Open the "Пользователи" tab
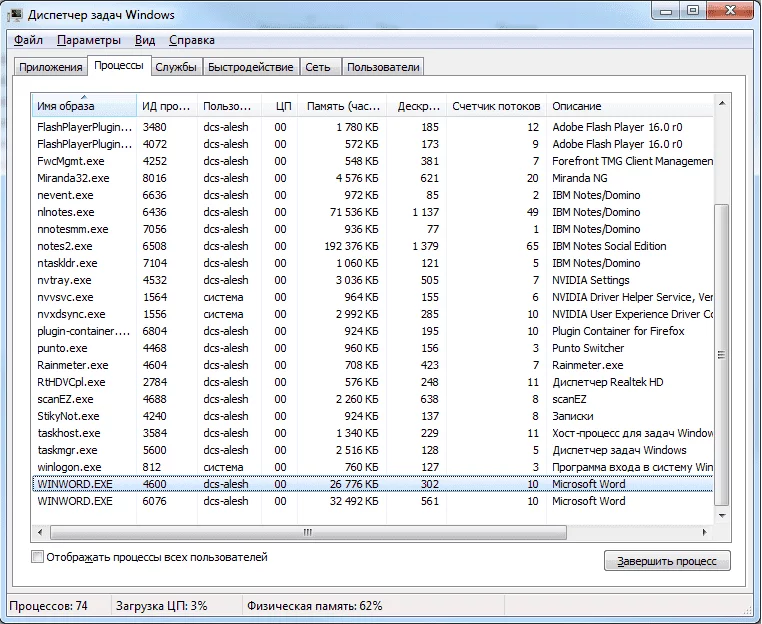Image resolution: width=762 pixels, height=624 pixels. coord(383,67)
